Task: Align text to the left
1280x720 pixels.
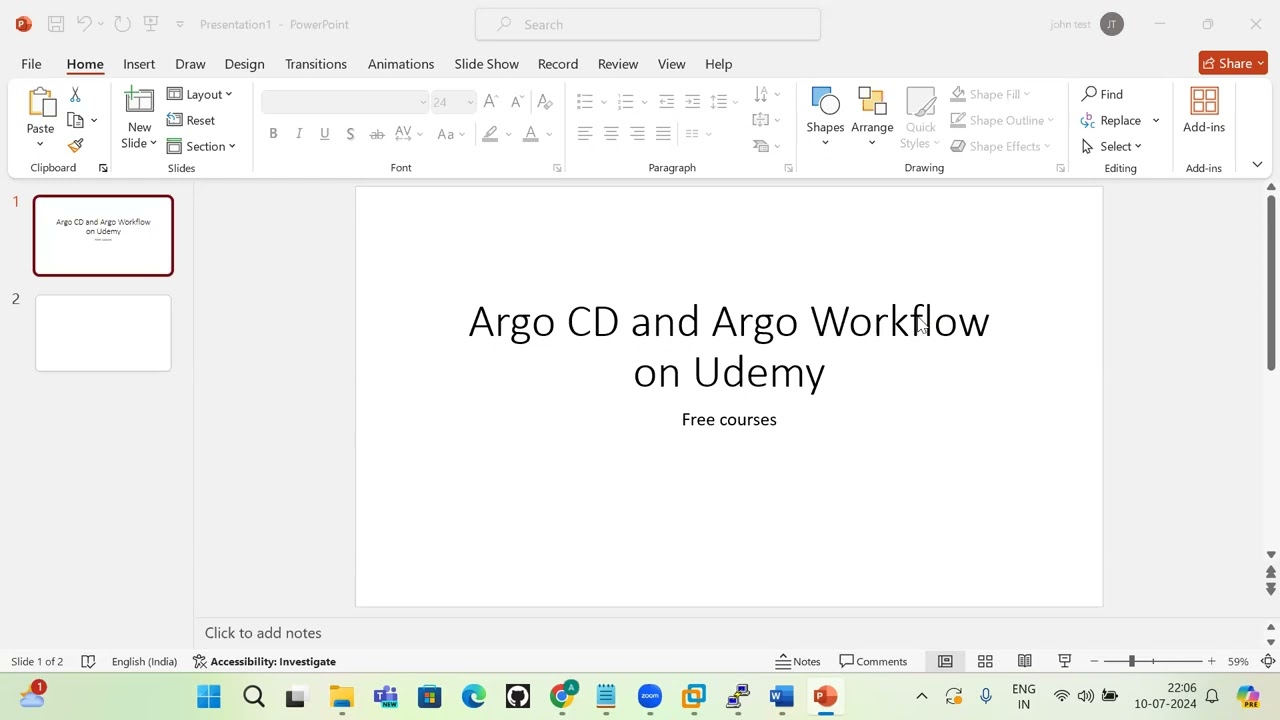Action: pos(585,133)
